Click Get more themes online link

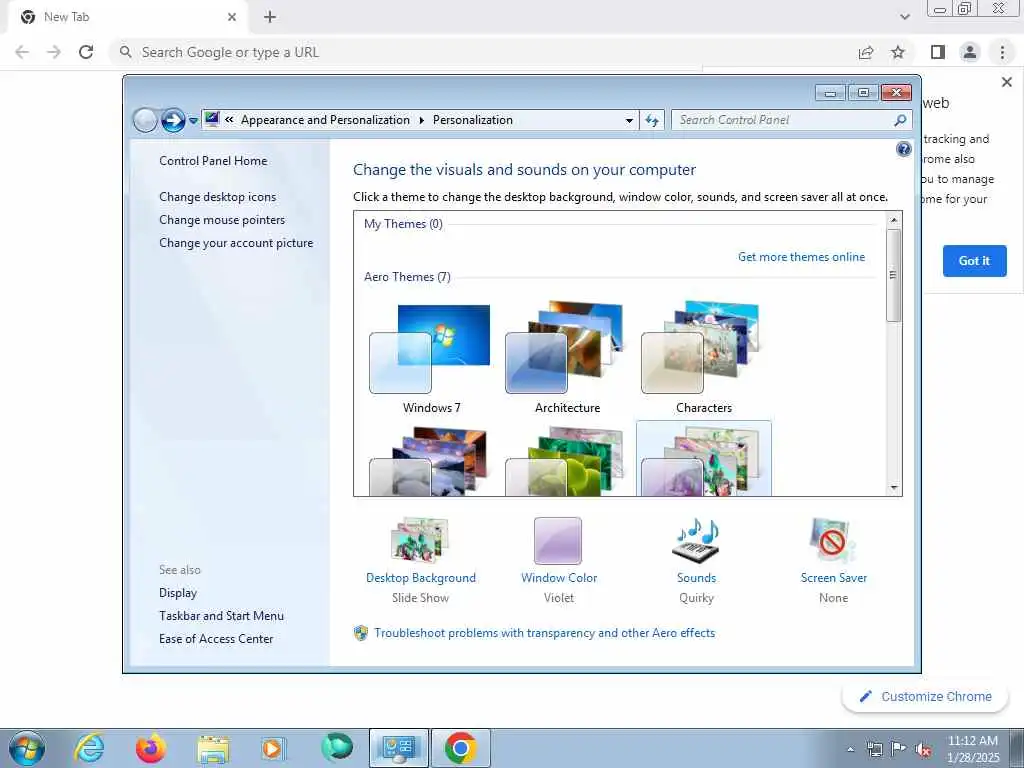[x=801, y=257]
